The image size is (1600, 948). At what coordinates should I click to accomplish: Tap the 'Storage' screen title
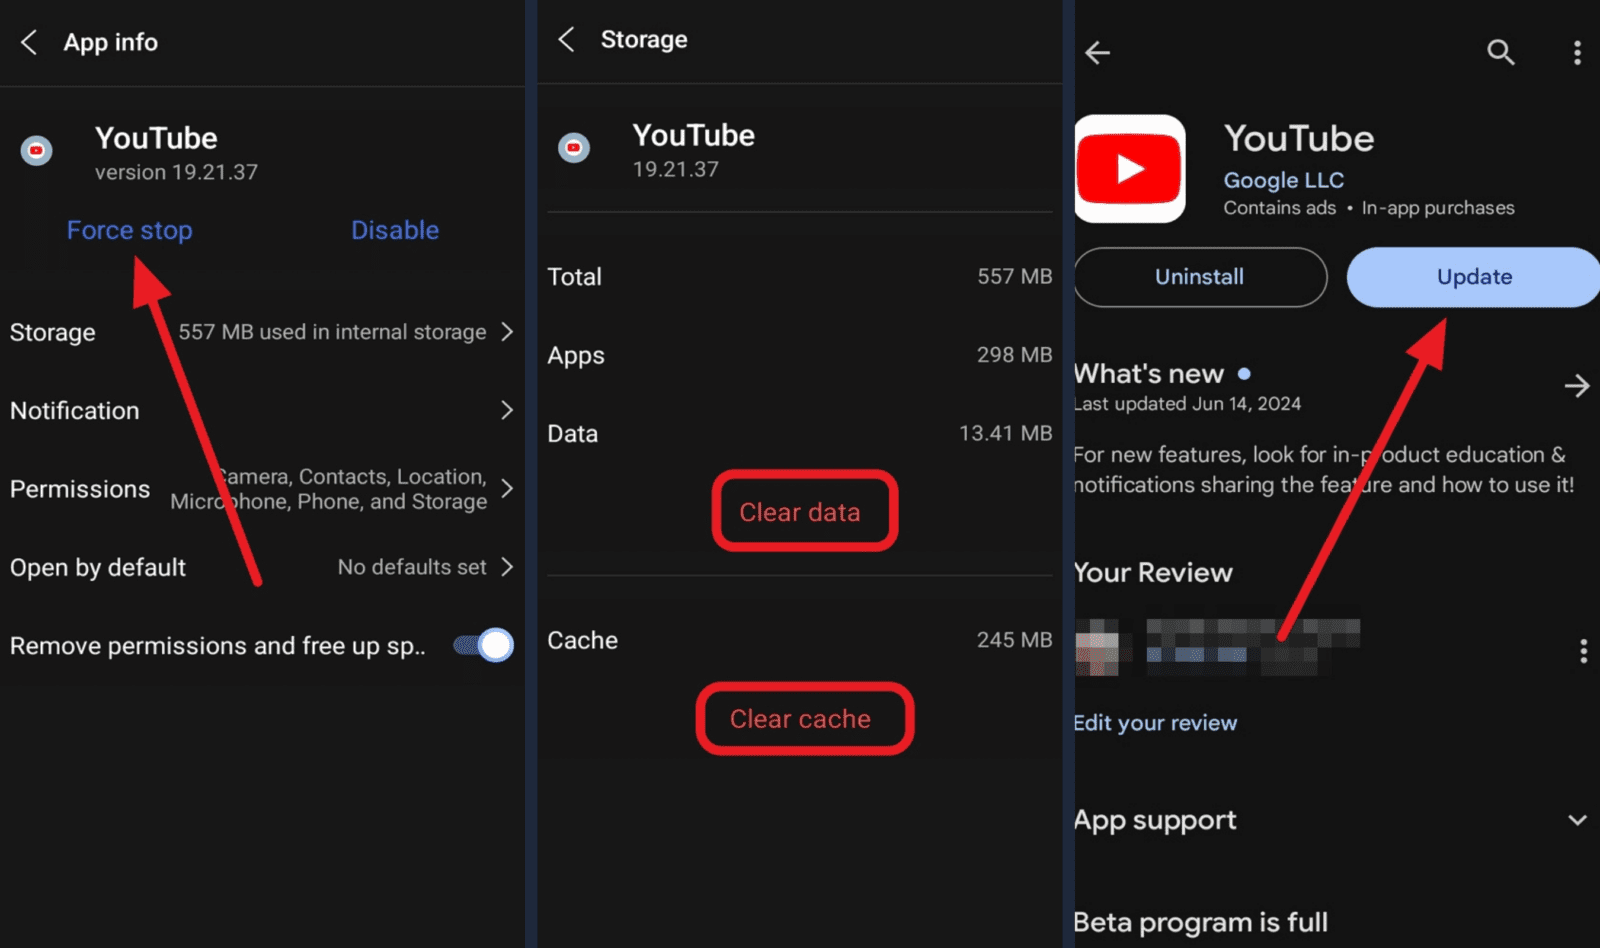(644, 39)
